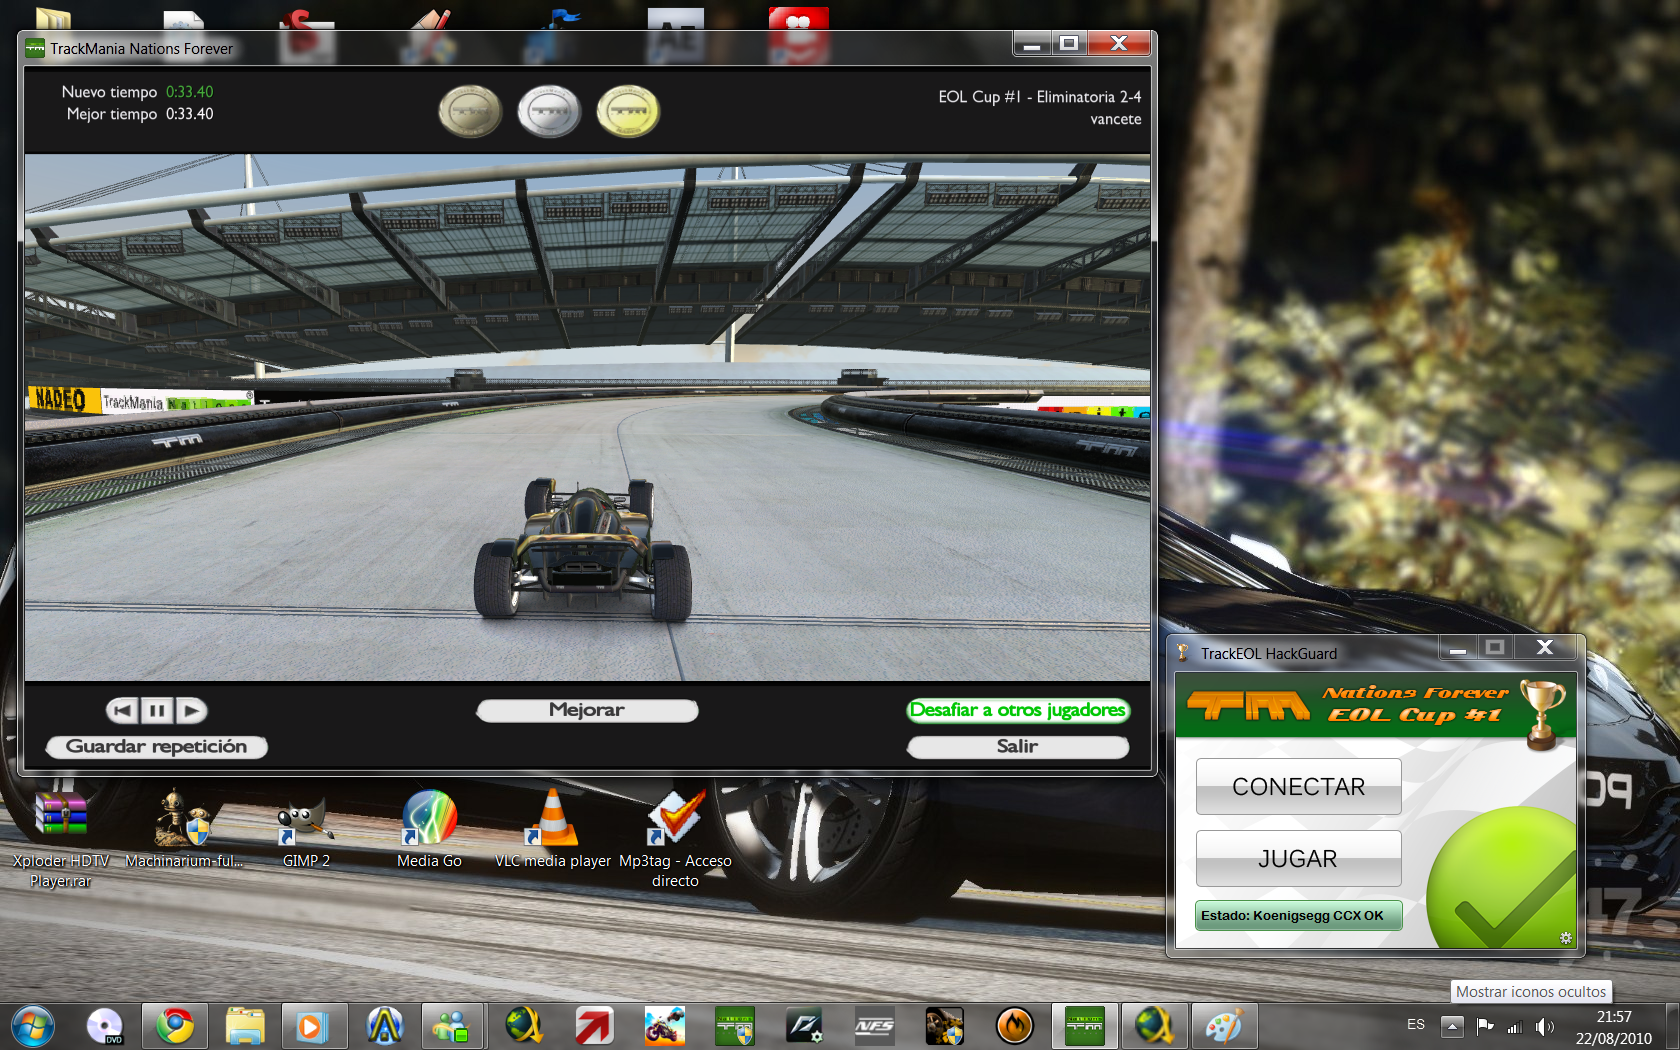This screenshot has height=1050, width=1680.
Task: Click the race car in the replay view
Action: click(584, 550)
